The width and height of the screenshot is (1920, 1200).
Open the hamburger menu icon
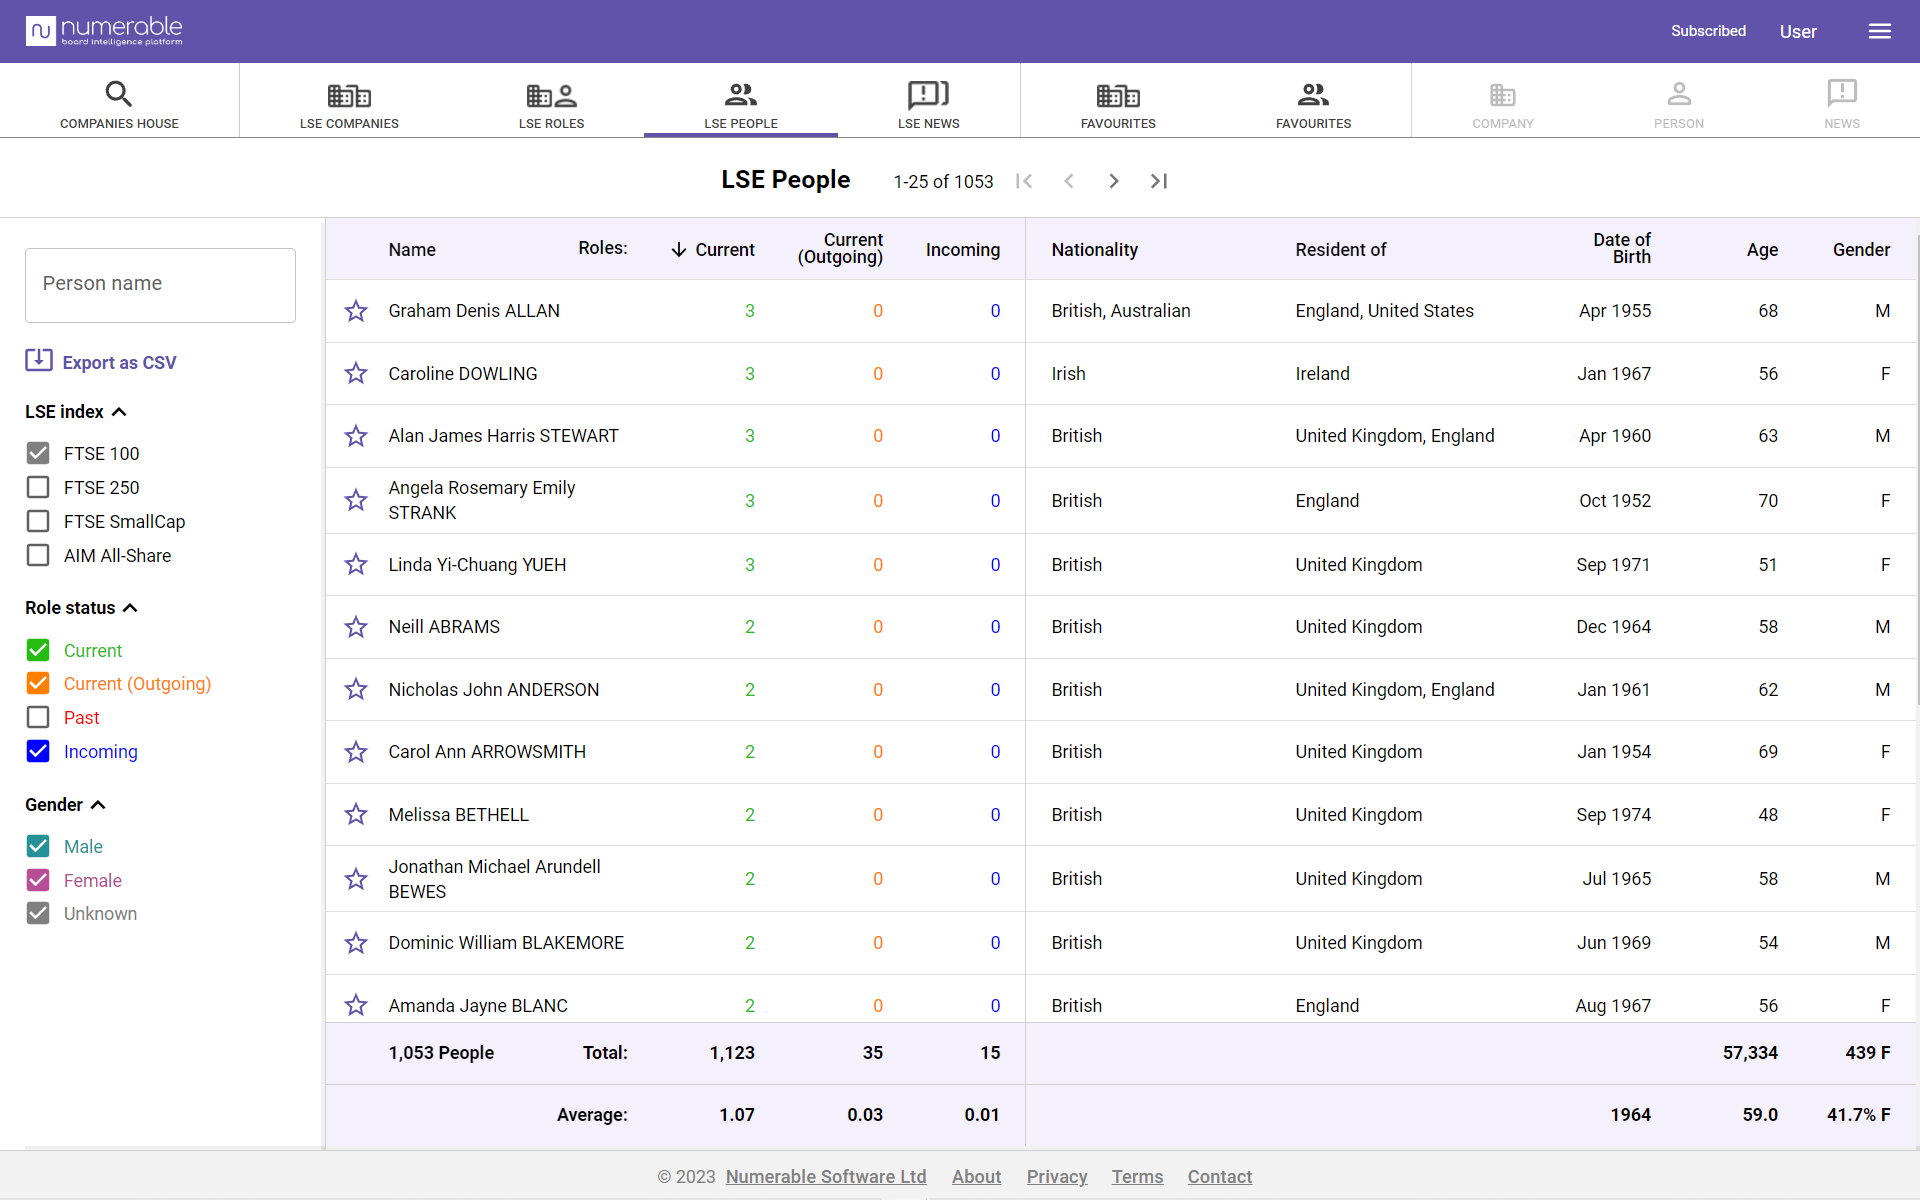click(x=1879, y=31)
